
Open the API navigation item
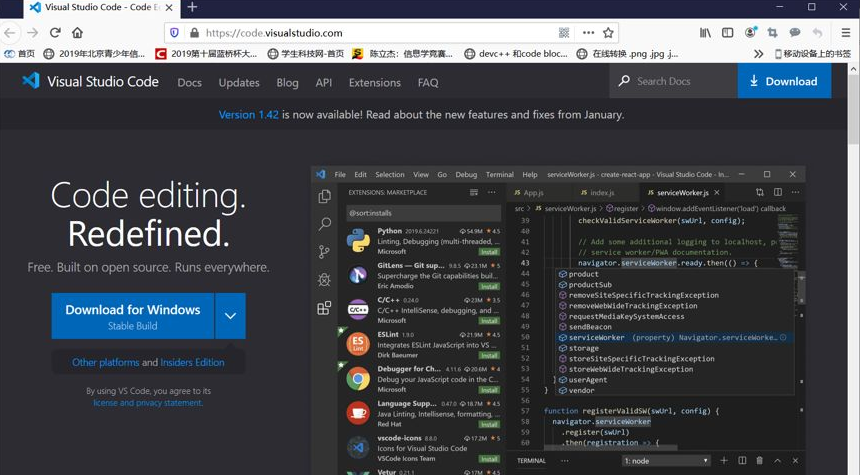click(324, 82)
